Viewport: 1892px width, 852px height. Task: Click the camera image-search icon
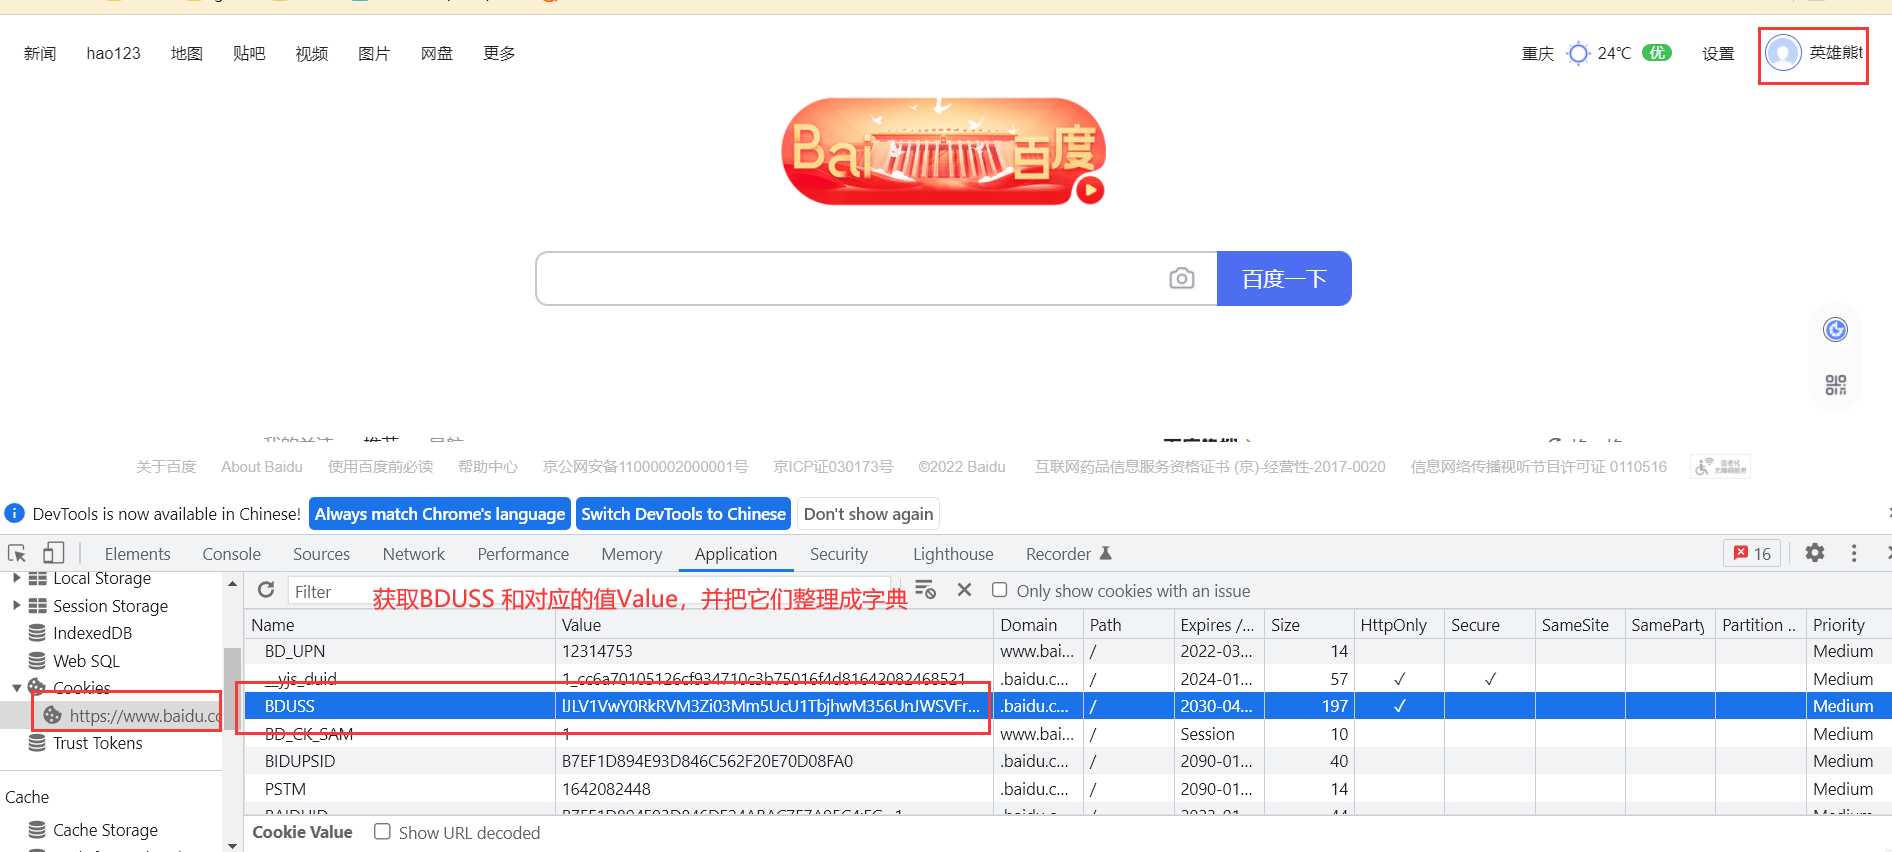(x=1181, y=278)
